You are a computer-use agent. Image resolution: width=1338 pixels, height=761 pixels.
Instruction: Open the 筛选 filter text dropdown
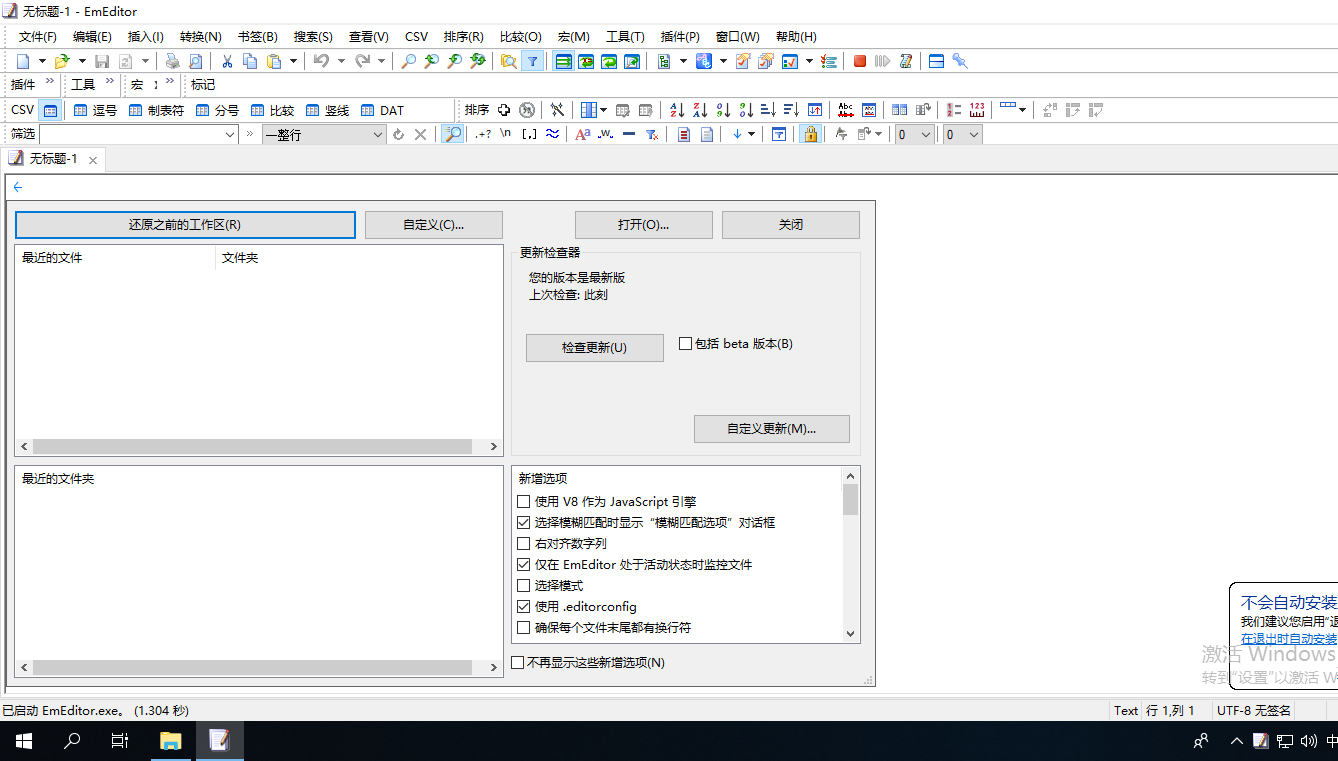pos(229,134)
